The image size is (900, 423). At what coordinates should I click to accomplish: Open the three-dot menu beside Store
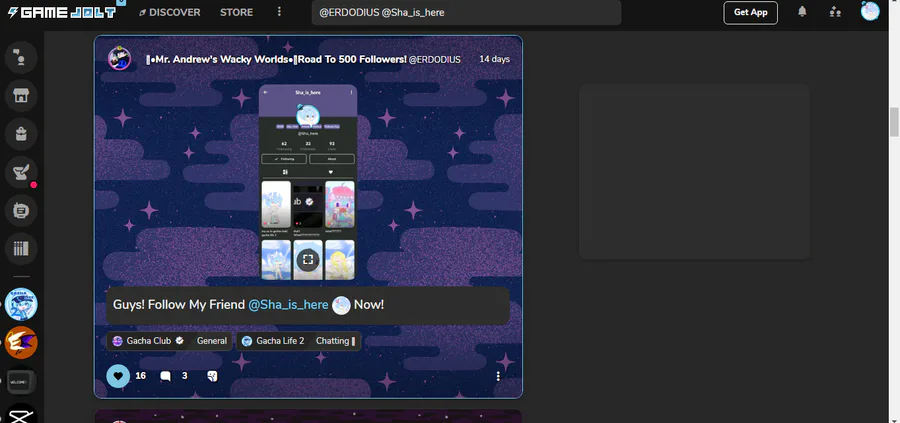point(279,12)
